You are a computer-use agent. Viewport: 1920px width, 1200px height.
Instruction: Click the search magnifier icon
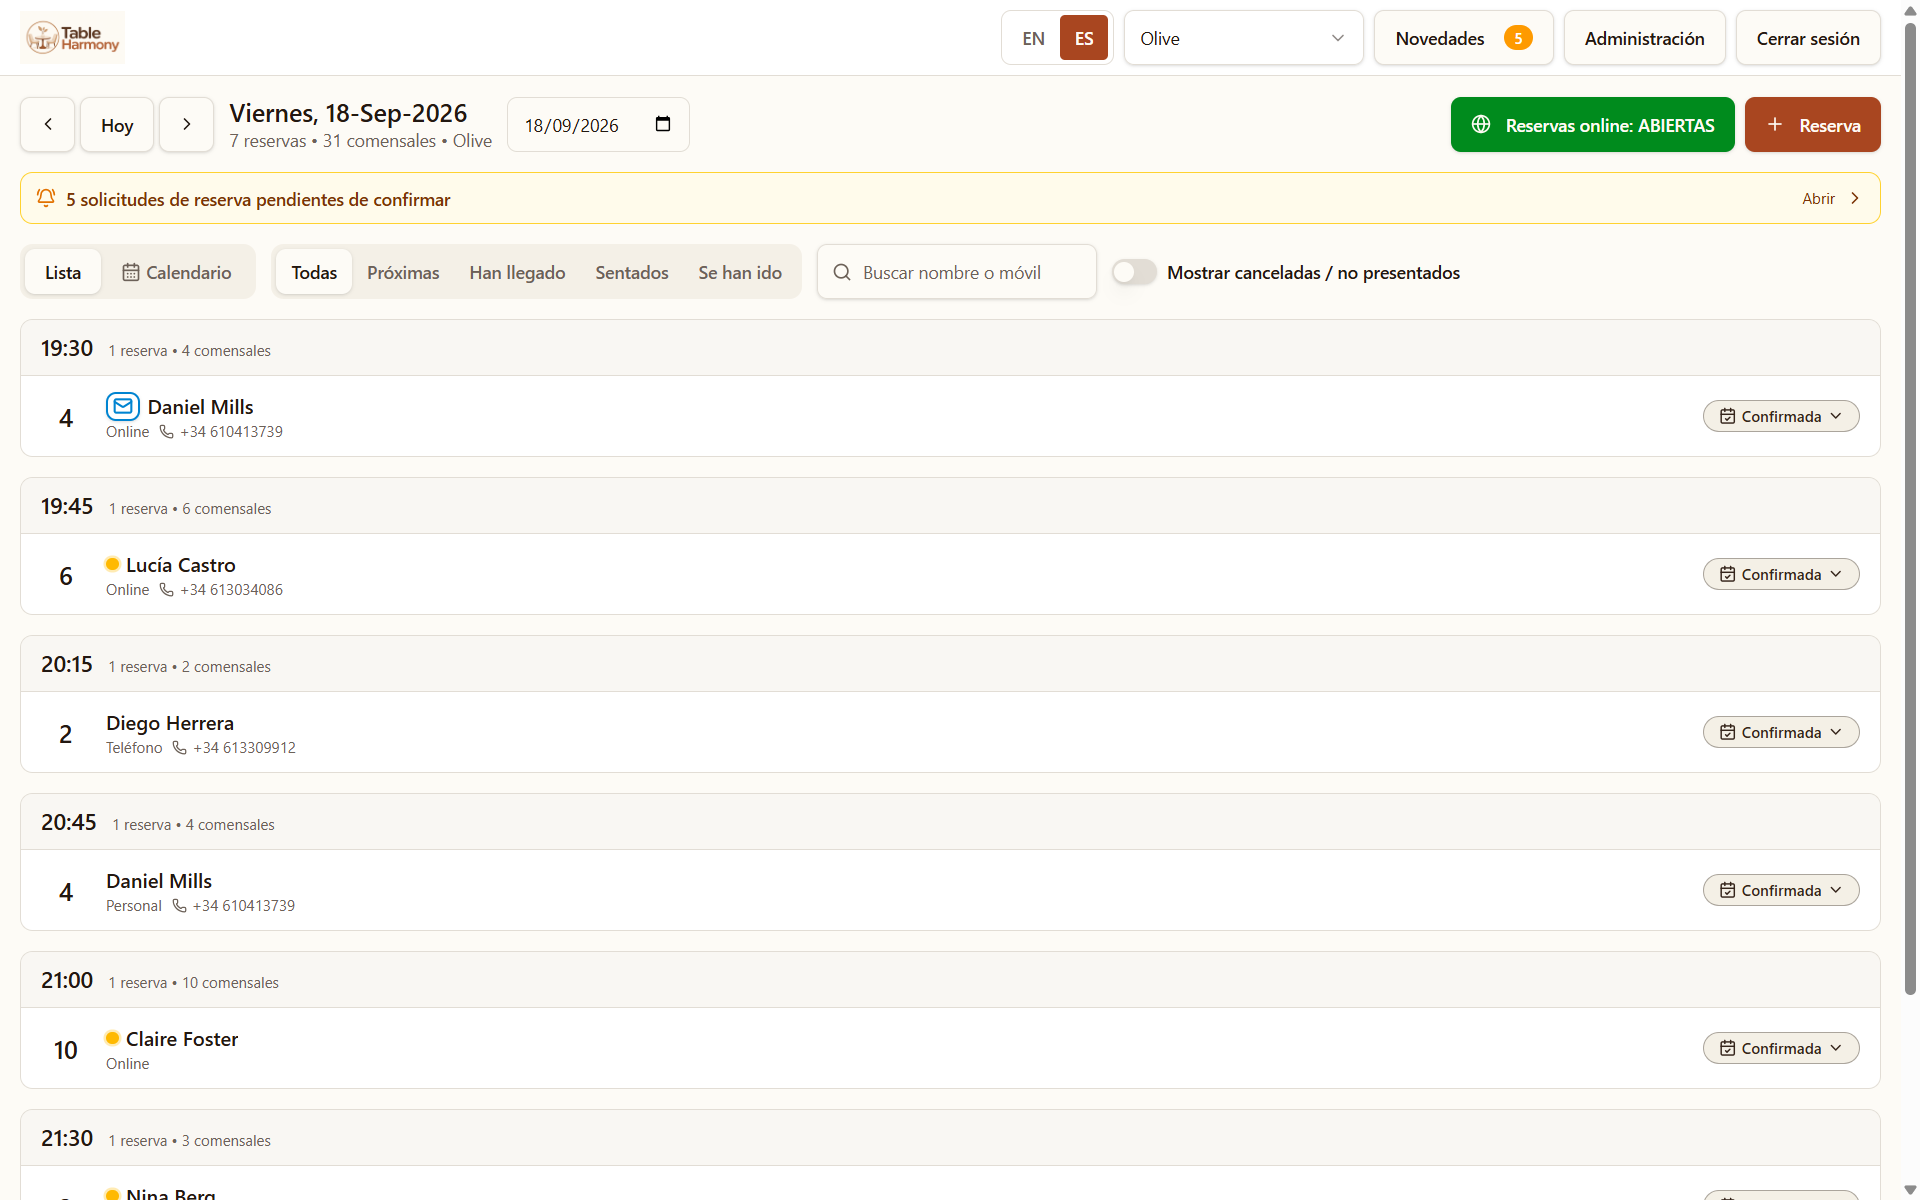(842, 272)
